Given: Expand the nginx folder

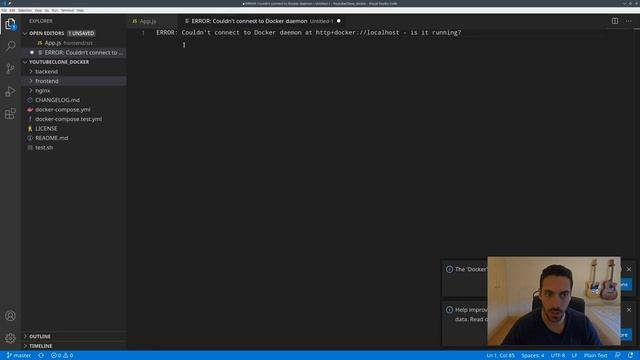Looking at the screenshot, I should (x=73, y=91).
